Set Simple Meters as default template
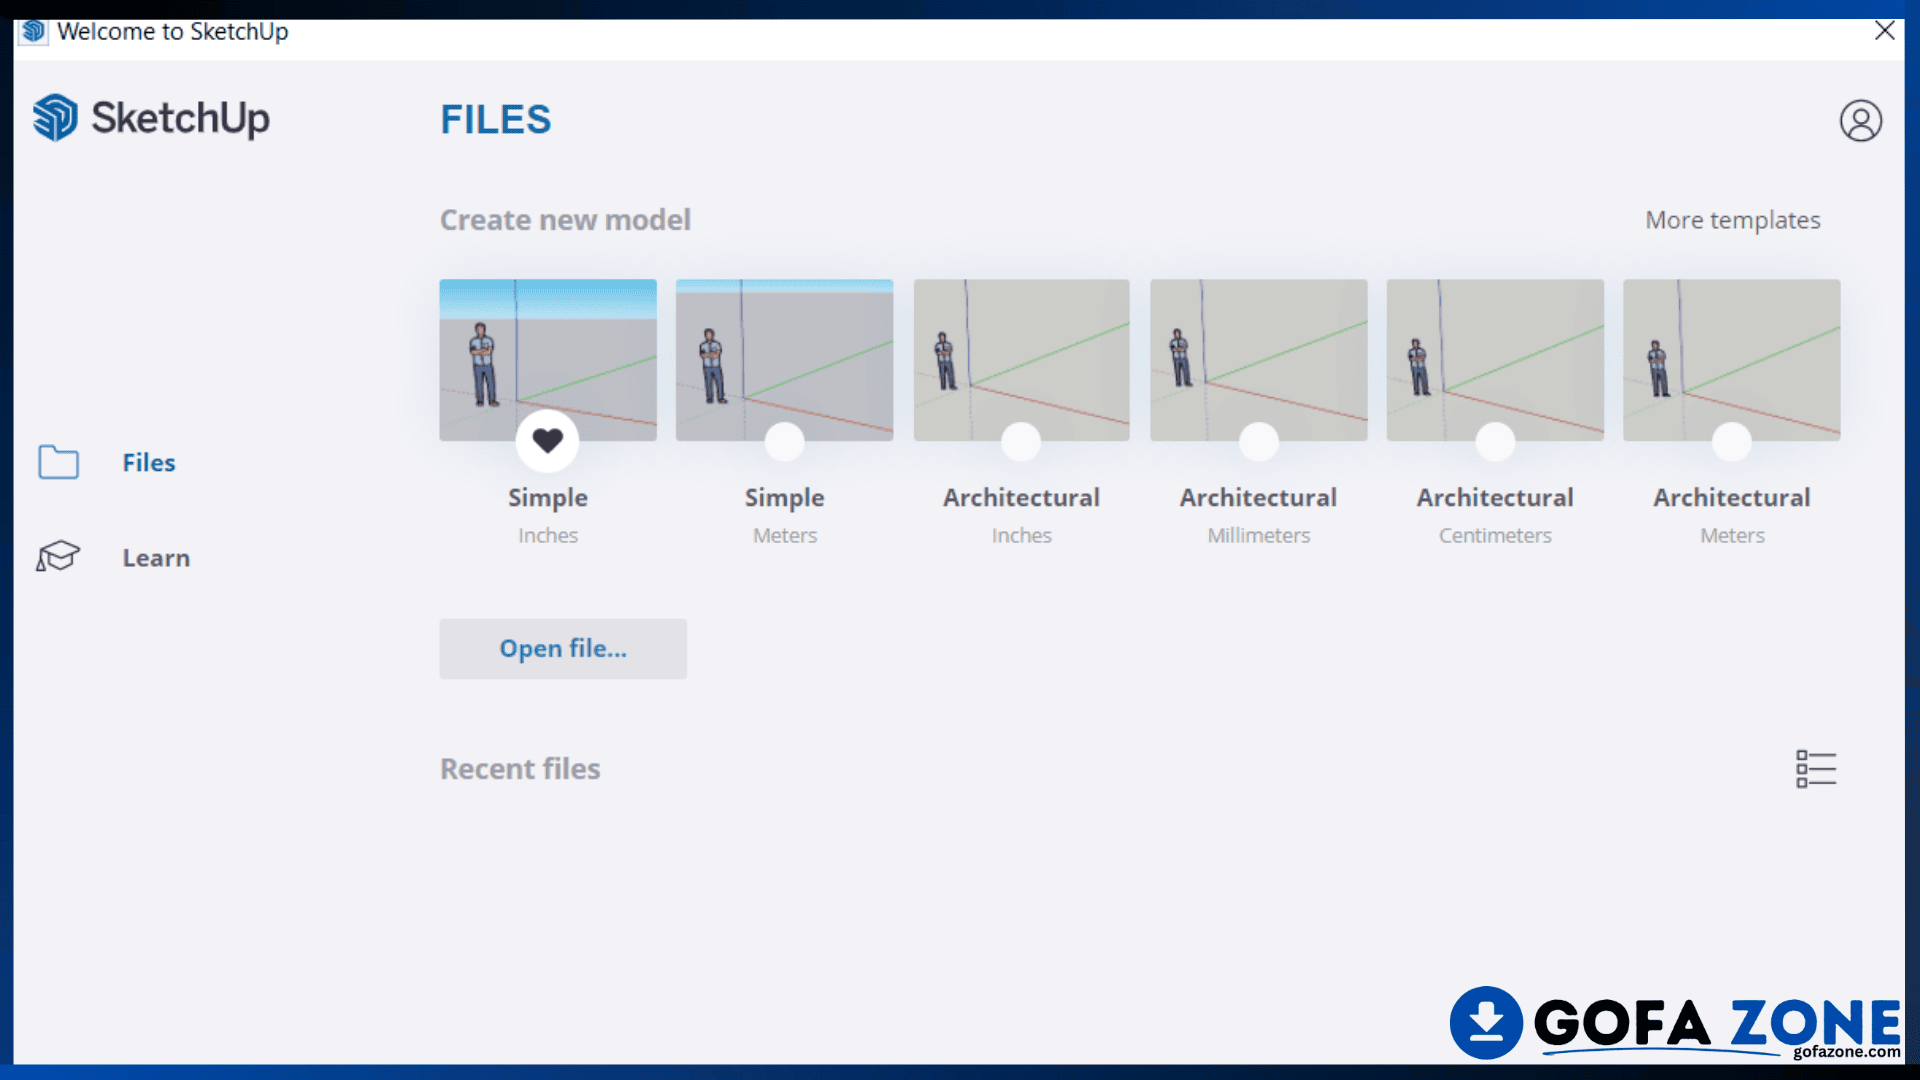 (784, 441)
